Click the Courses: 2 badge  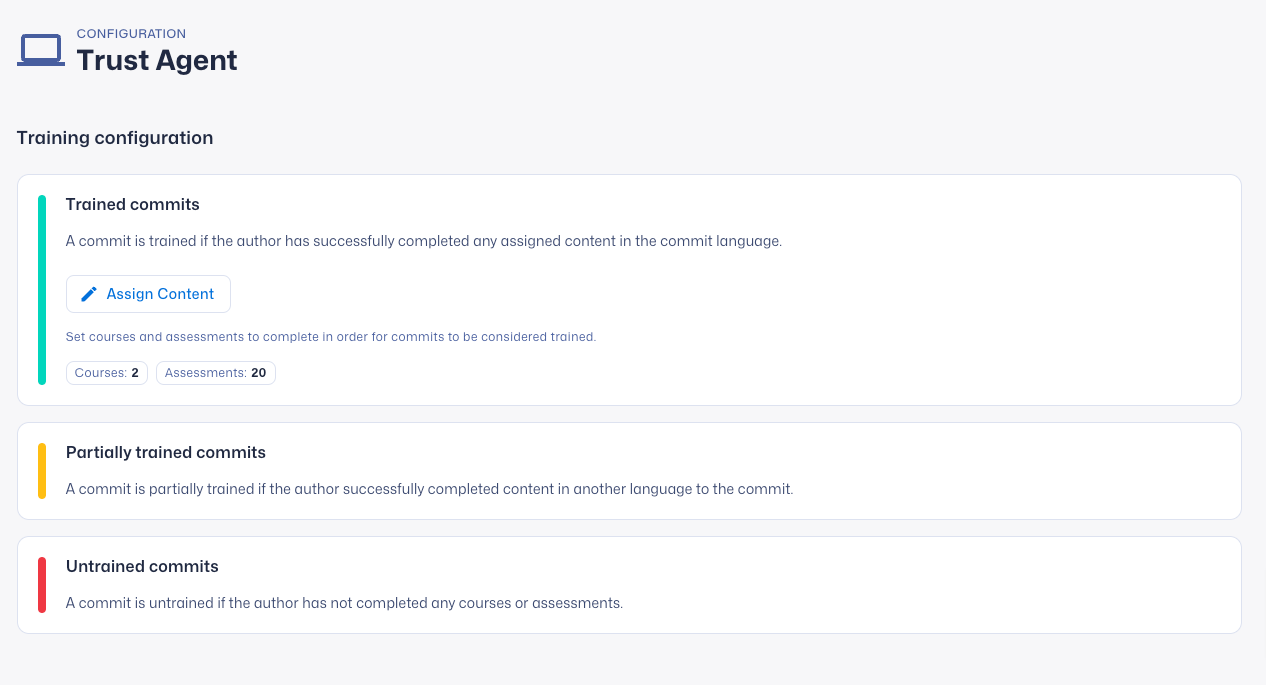point(106,372)
